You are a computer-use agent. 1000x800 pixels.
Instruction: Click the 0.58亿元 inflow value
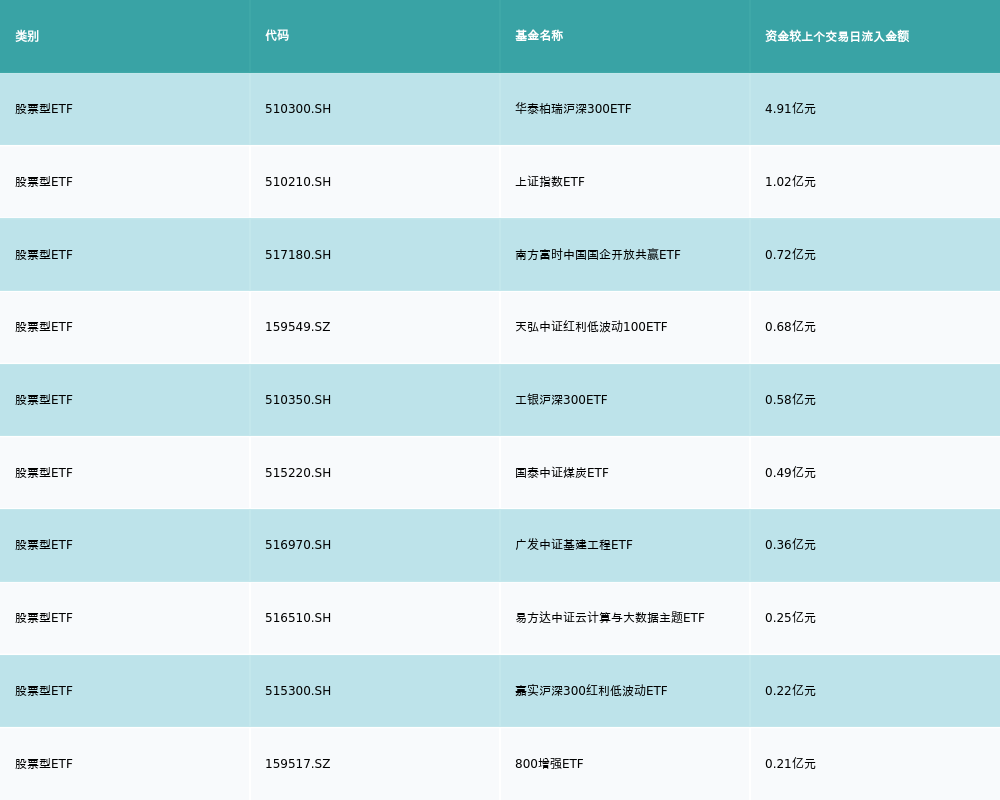click(x=790, y=400)
